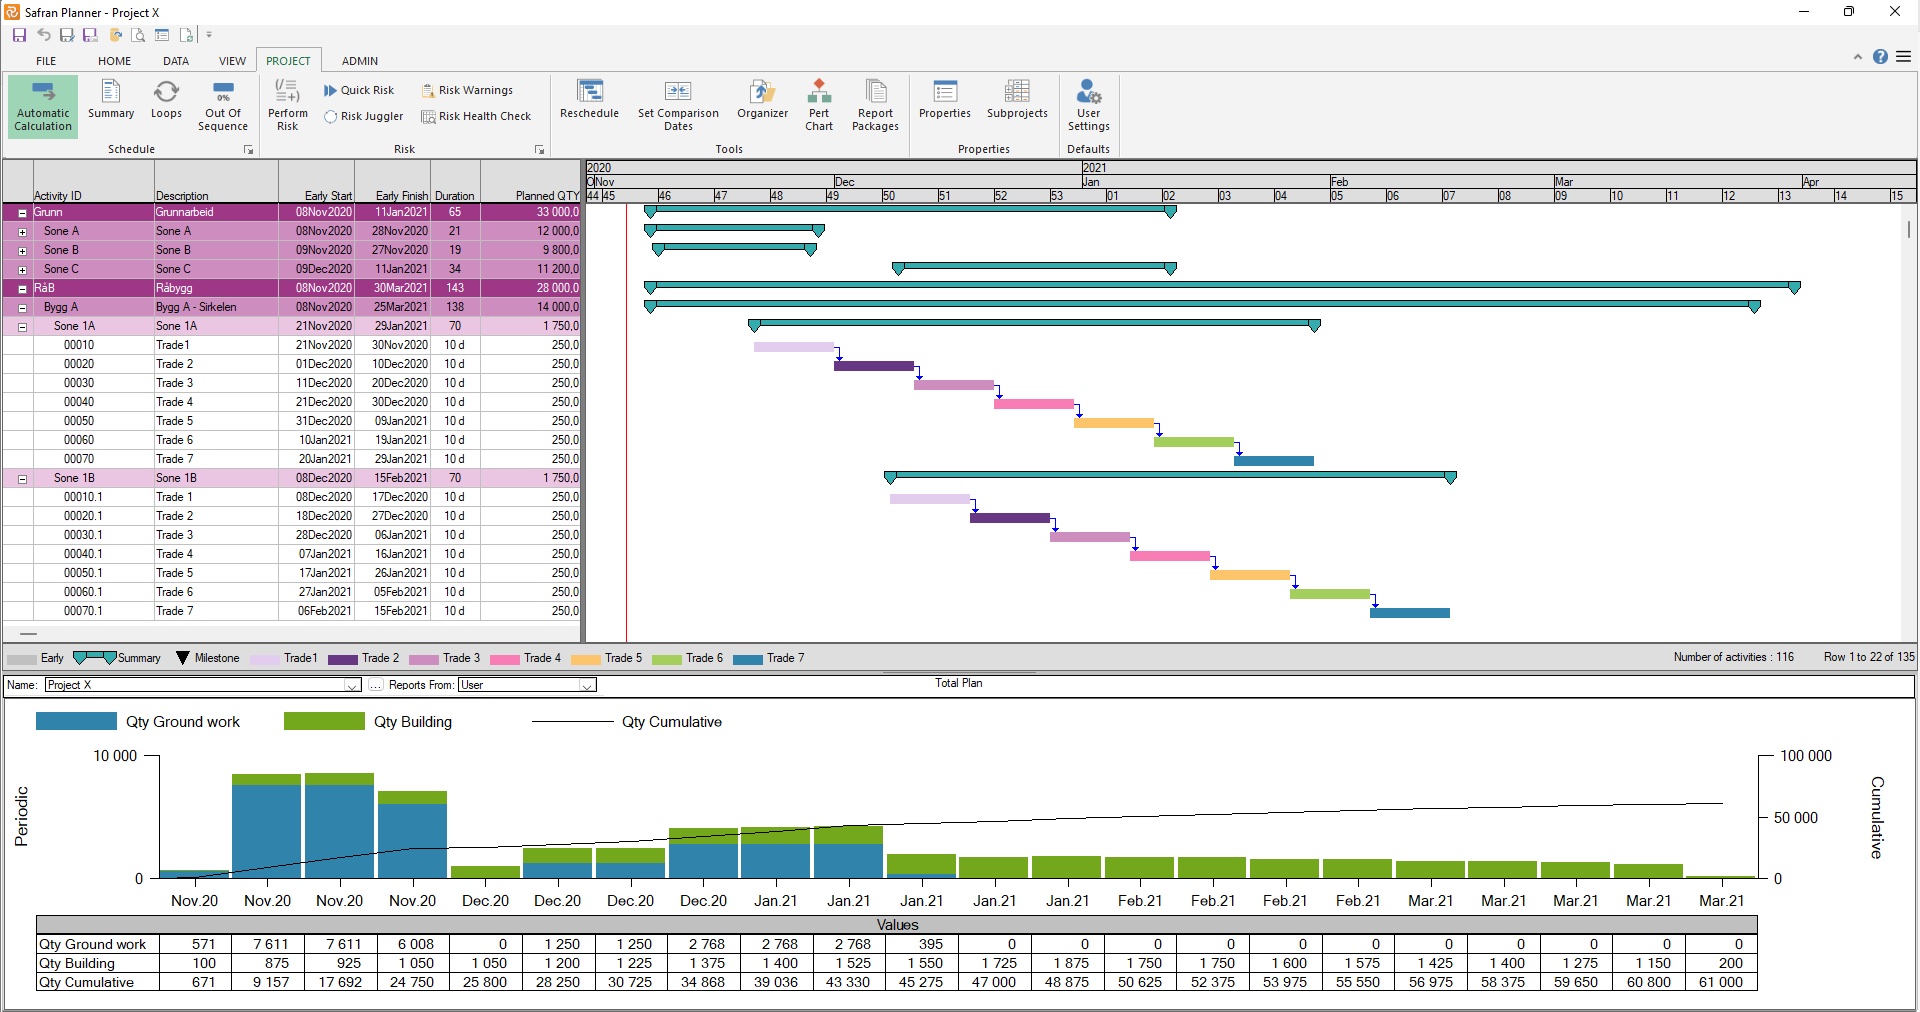Collapse the Bygg A row
This screenshot has width=1920, height=1012.
click(22, 308)
